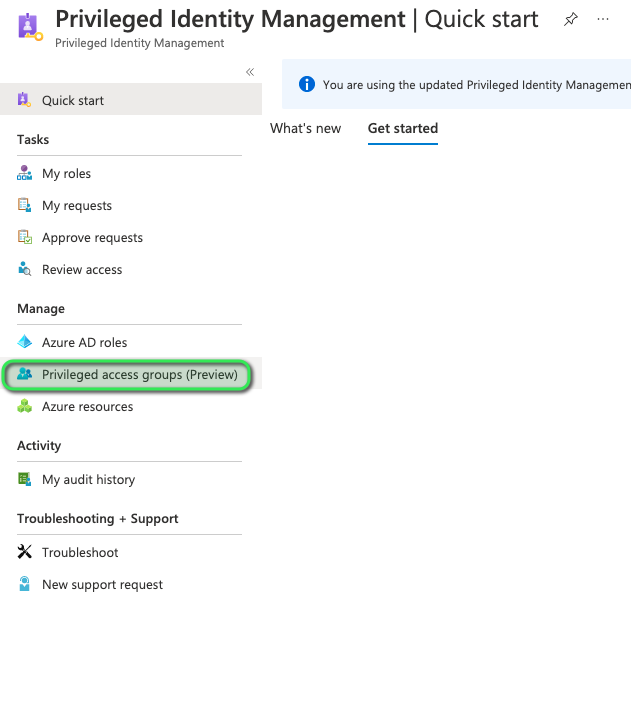Click the Privileged Identity Management header icon
The width and height of the screenshot is (631, 703).
point(30,27)
